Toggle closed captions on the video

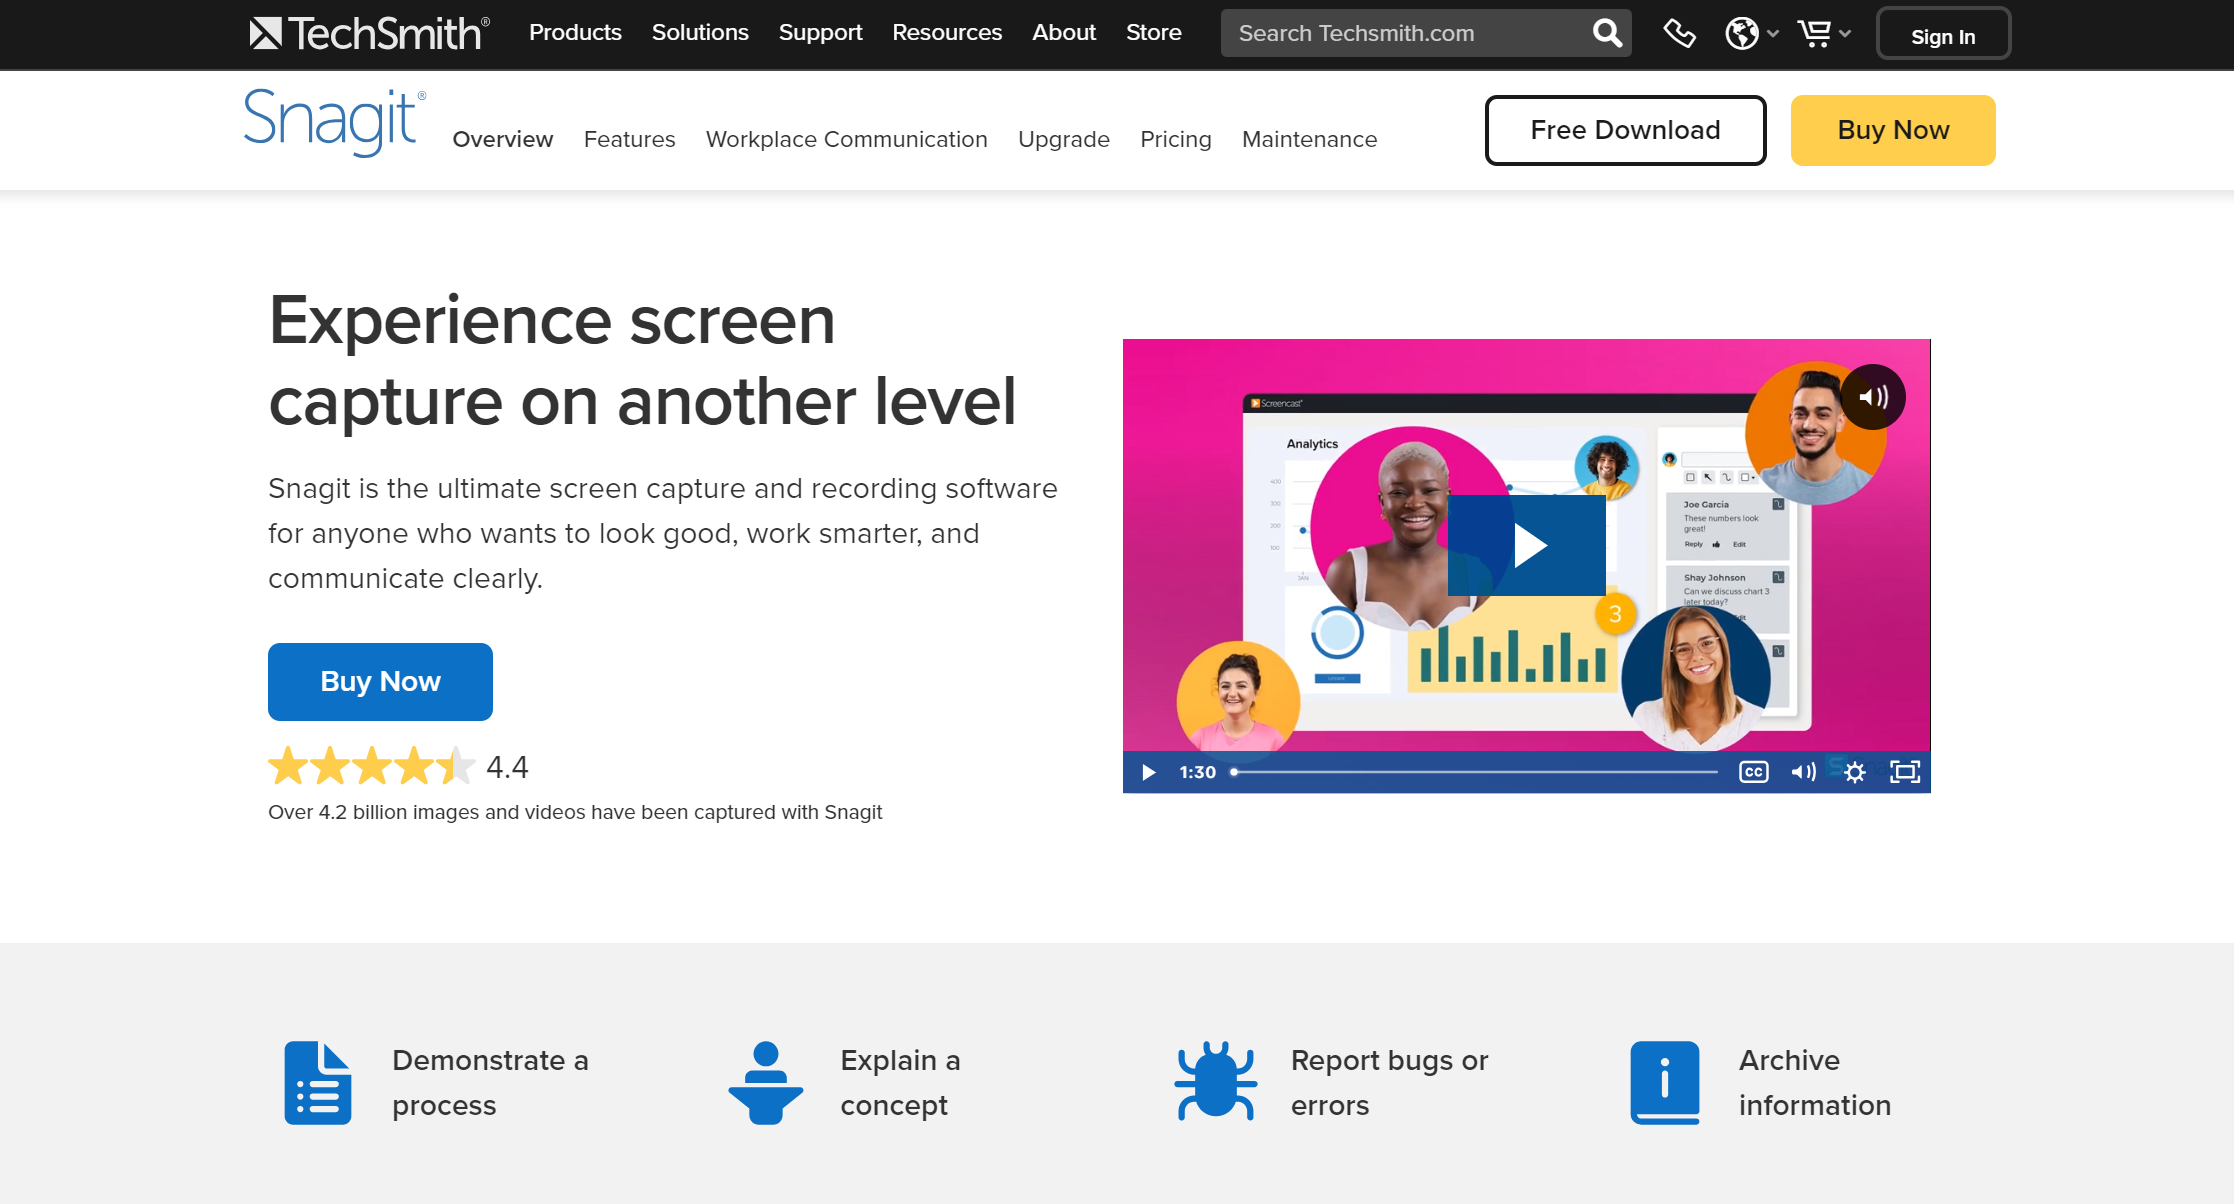pyautogui.click(x=1753, y=772)
